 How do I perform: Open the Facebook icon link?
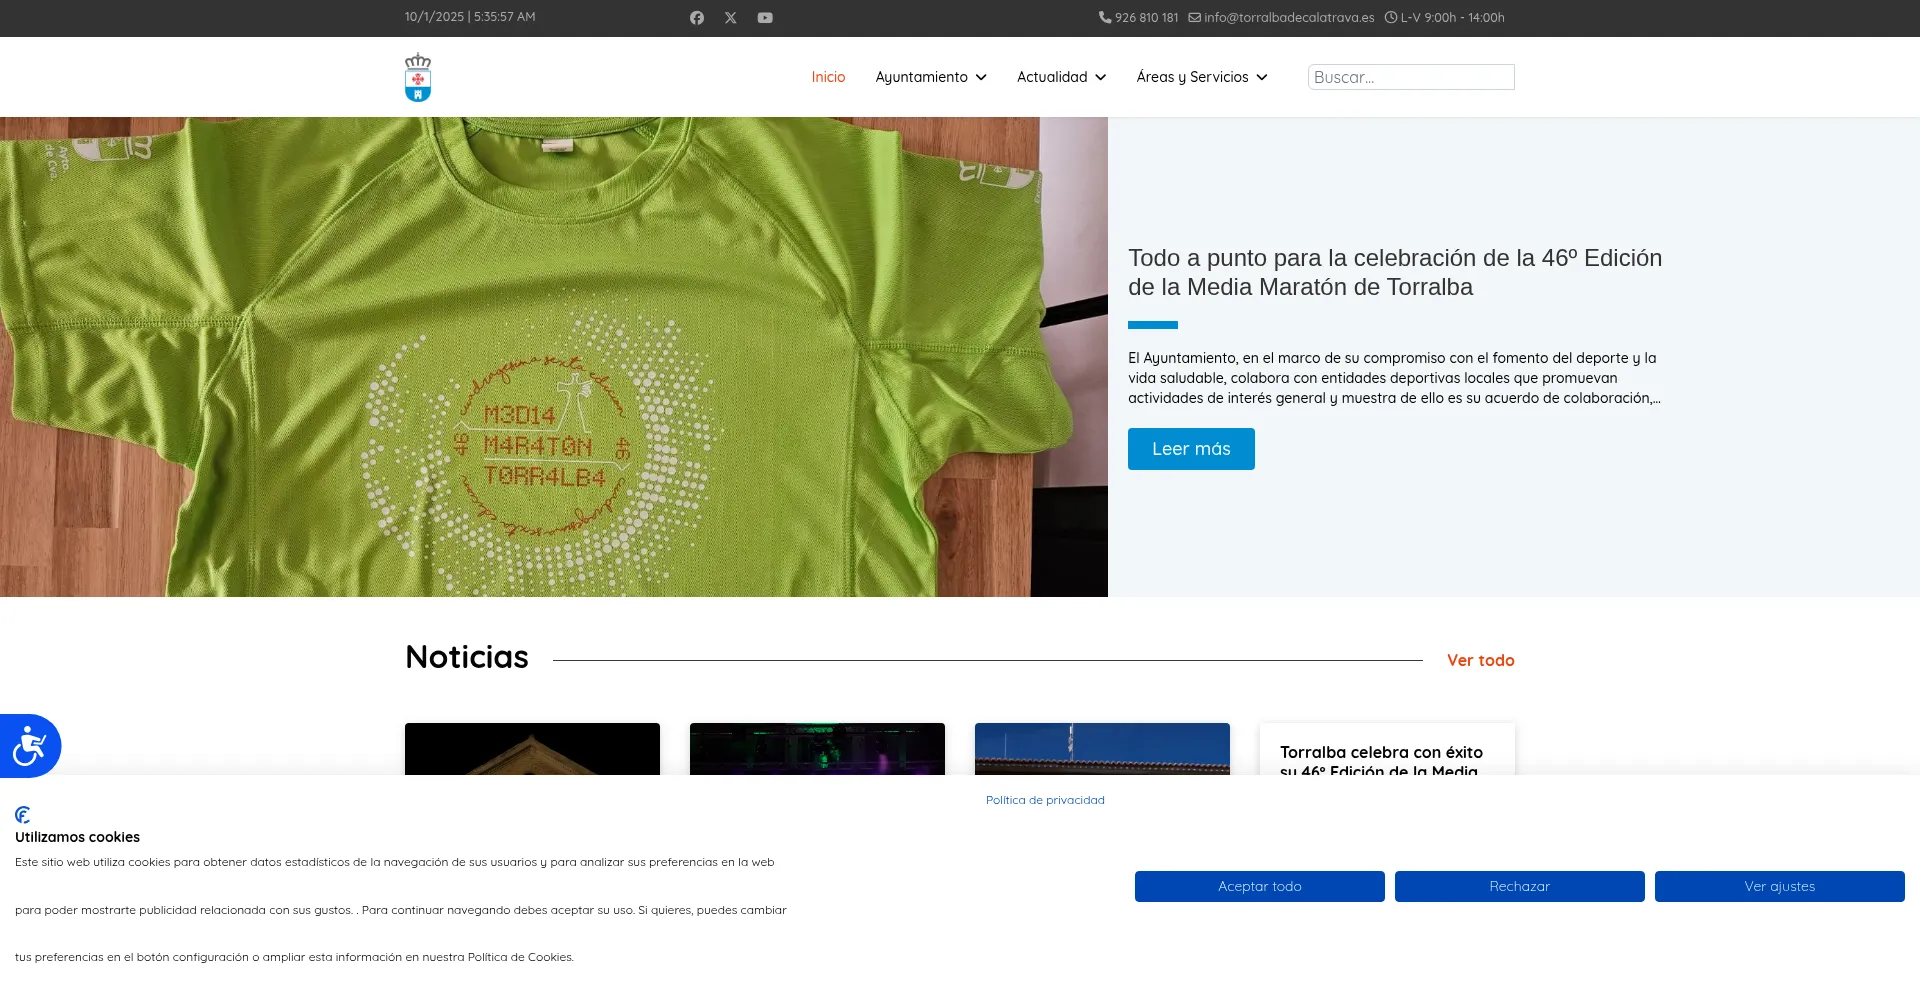[x=697, y=18]
